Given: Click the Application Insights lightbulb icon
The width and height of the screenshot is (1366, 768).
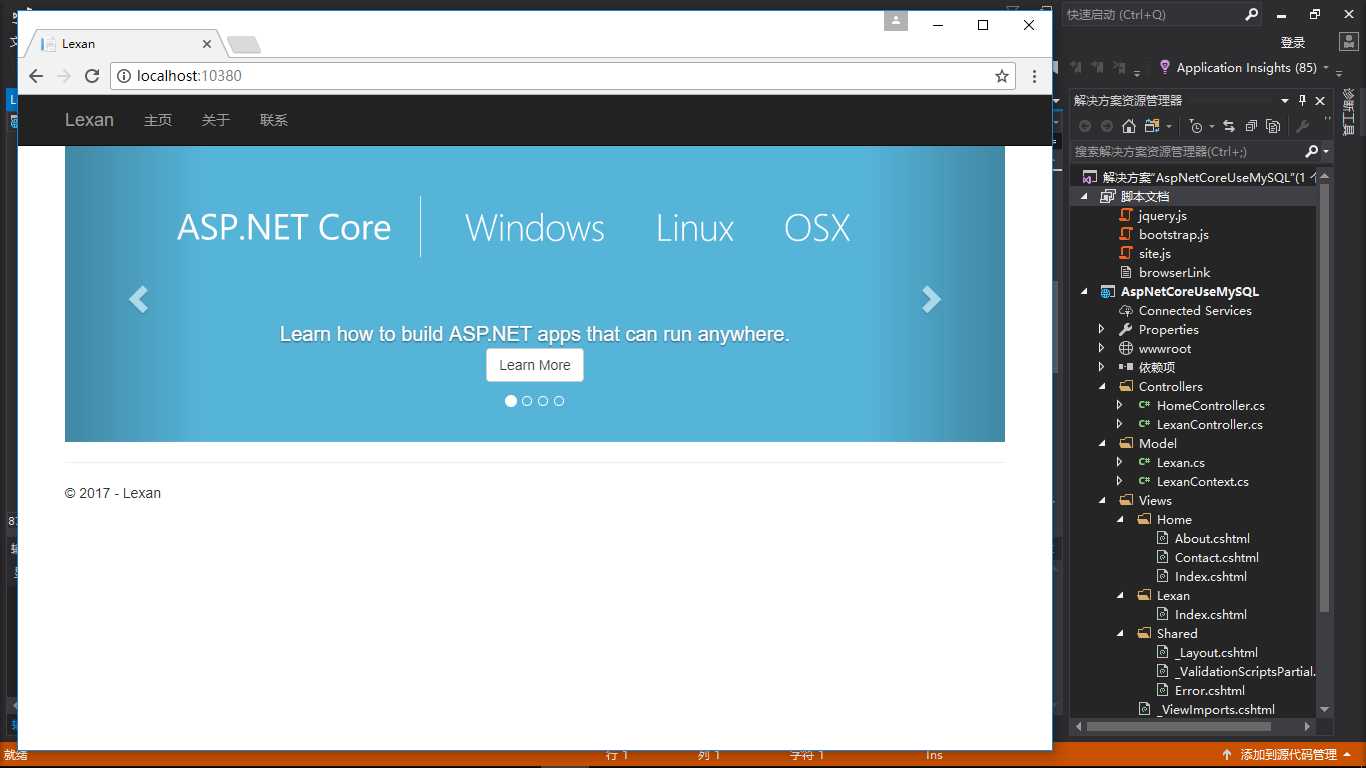Looking at the screenshot, I should (1165, 67).
